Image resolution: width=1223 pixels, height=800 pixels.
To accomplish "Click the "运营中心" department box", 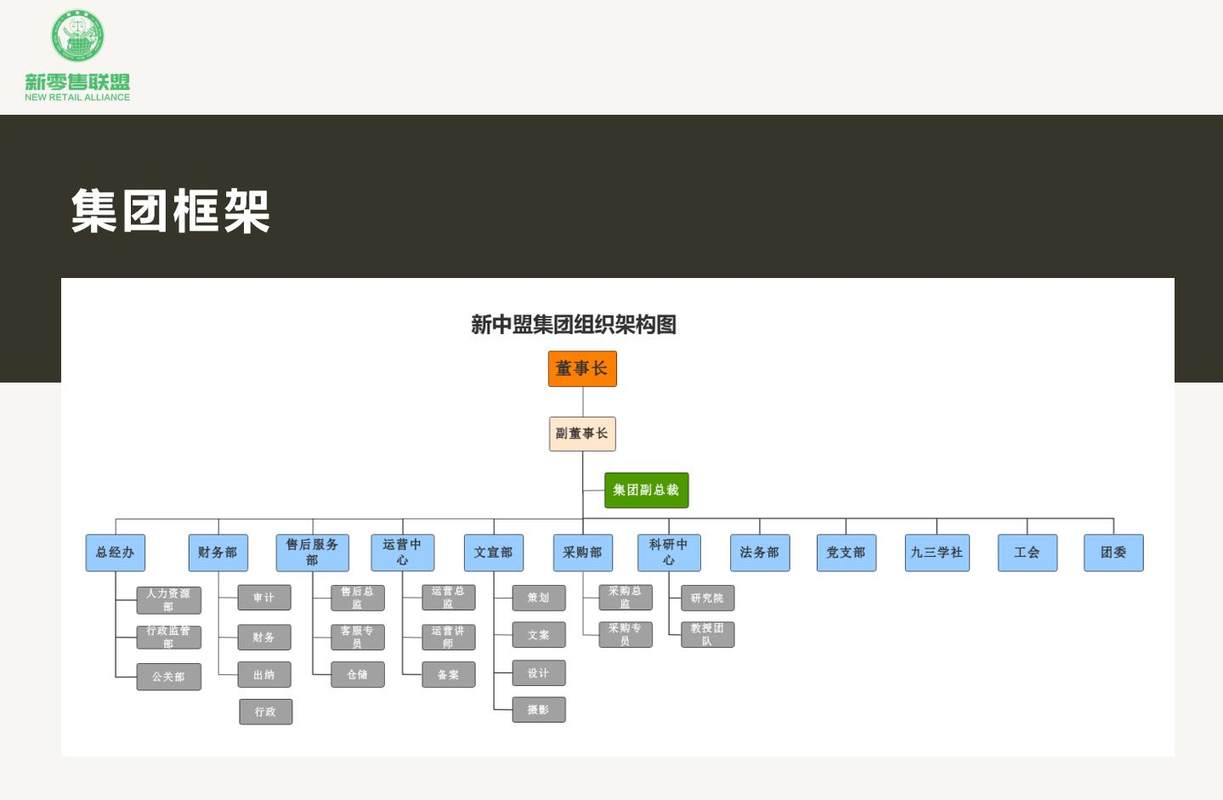I will point(402,553).
